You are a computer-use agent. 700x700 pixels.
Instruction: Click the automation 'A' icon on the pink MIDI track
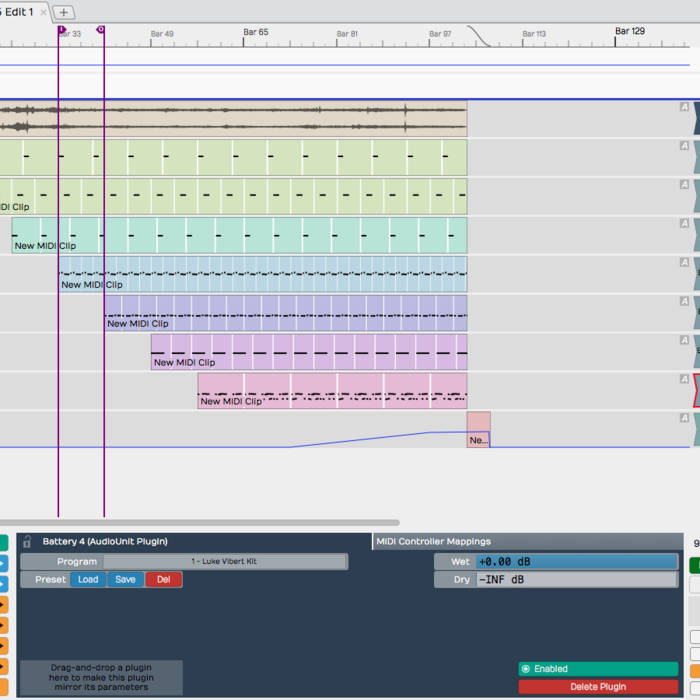684,379
